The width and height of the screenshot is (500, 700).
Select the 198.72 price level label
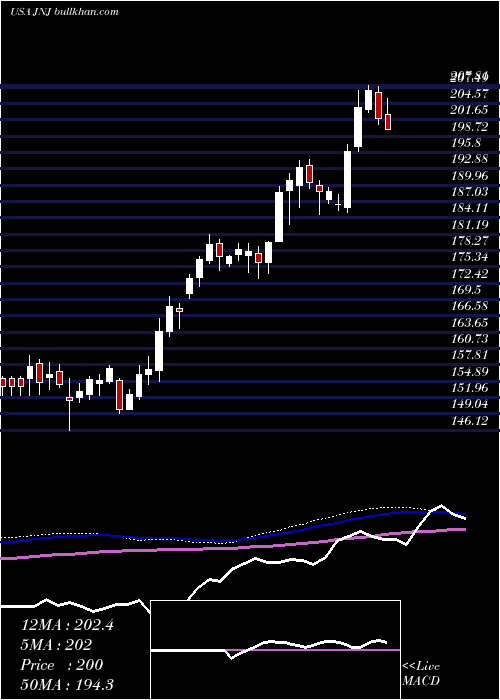[469, 126]
